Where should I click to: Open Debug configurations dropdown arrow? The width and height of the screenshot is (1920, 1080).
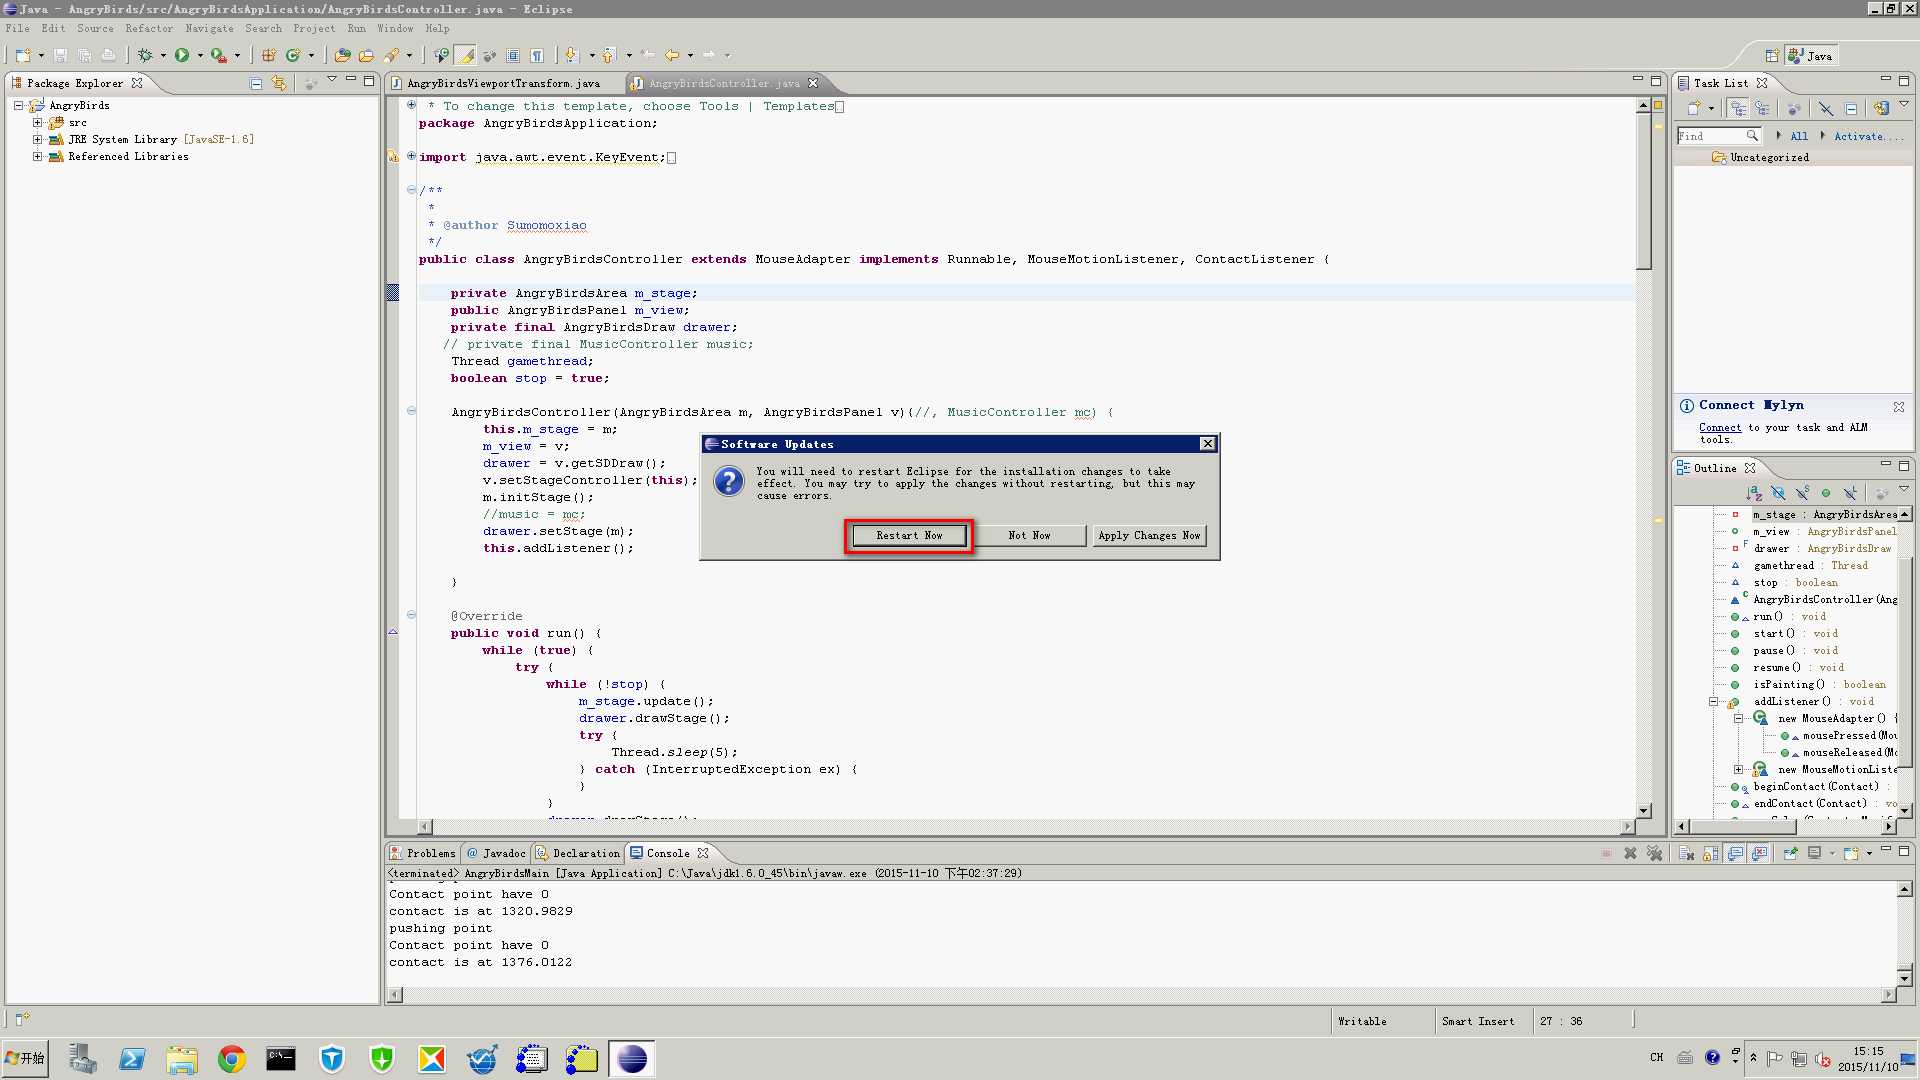coord(163,56)
